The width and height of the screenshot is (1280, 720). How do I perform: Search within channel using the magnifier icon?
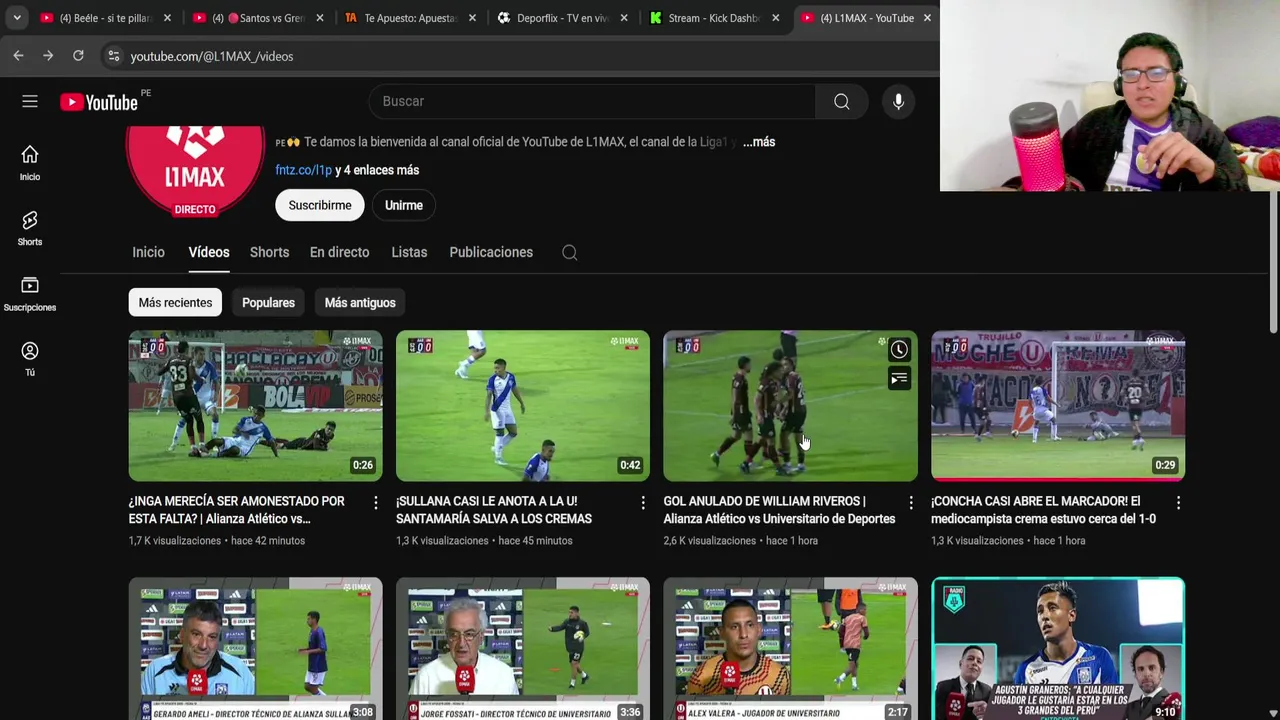(570, 253)
